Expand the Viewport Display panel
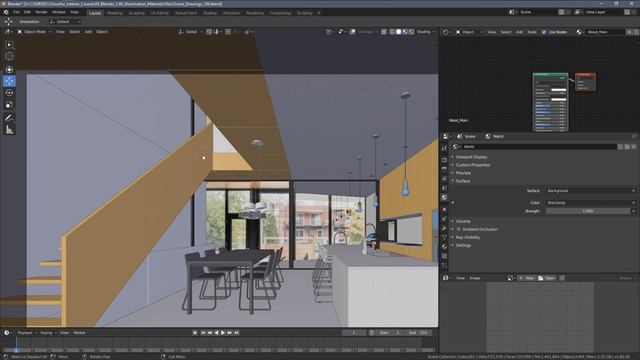The width and height of the screenshot is (640, 360). 471,157
